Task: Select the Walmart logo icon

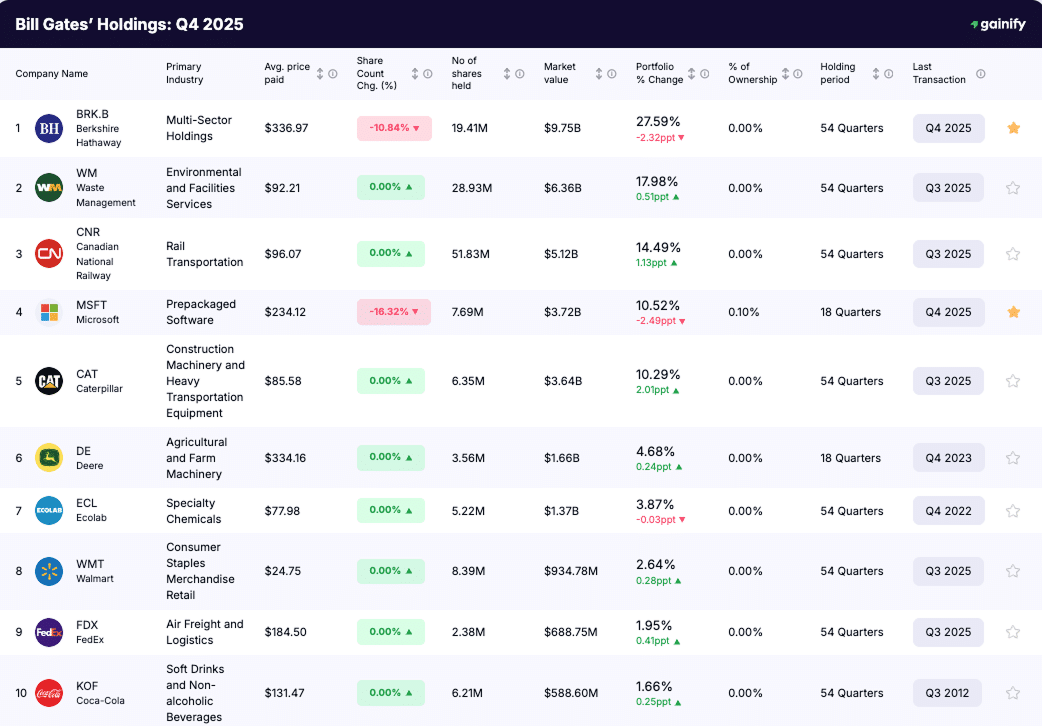Action: pos(50,571)
